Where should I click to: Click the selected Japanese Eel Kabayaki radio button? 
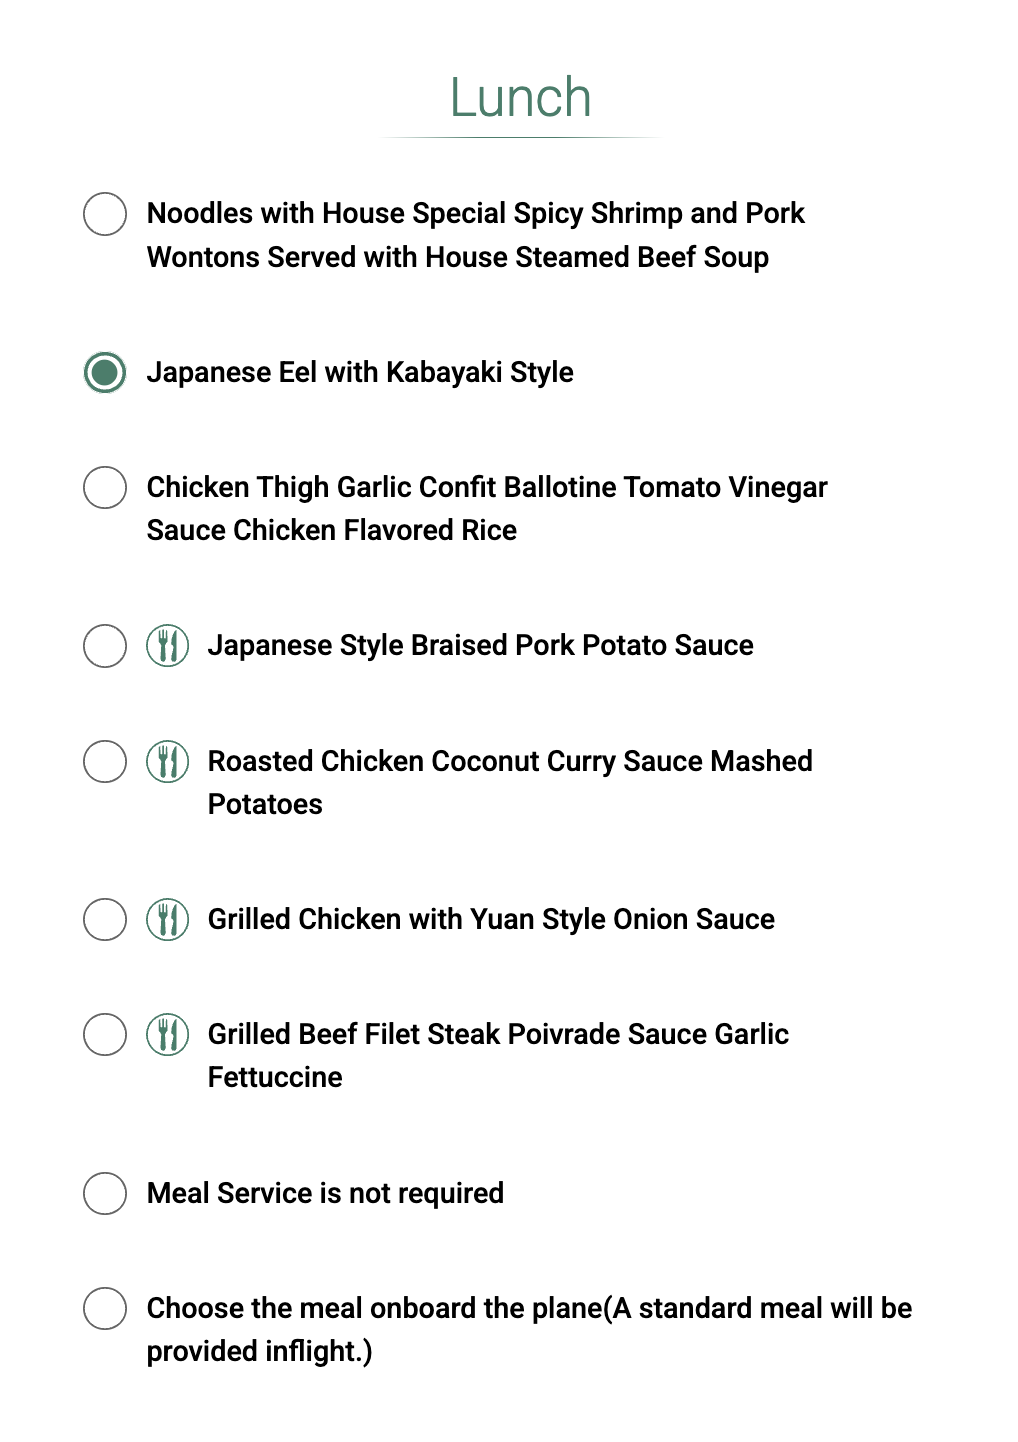(105, 373)
